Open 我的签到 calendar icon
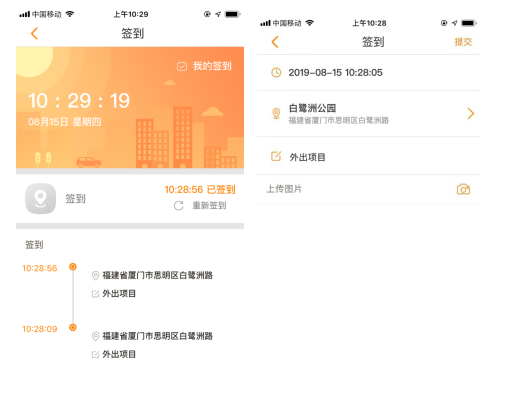The image size is (505, 393). tap(182, 66)
